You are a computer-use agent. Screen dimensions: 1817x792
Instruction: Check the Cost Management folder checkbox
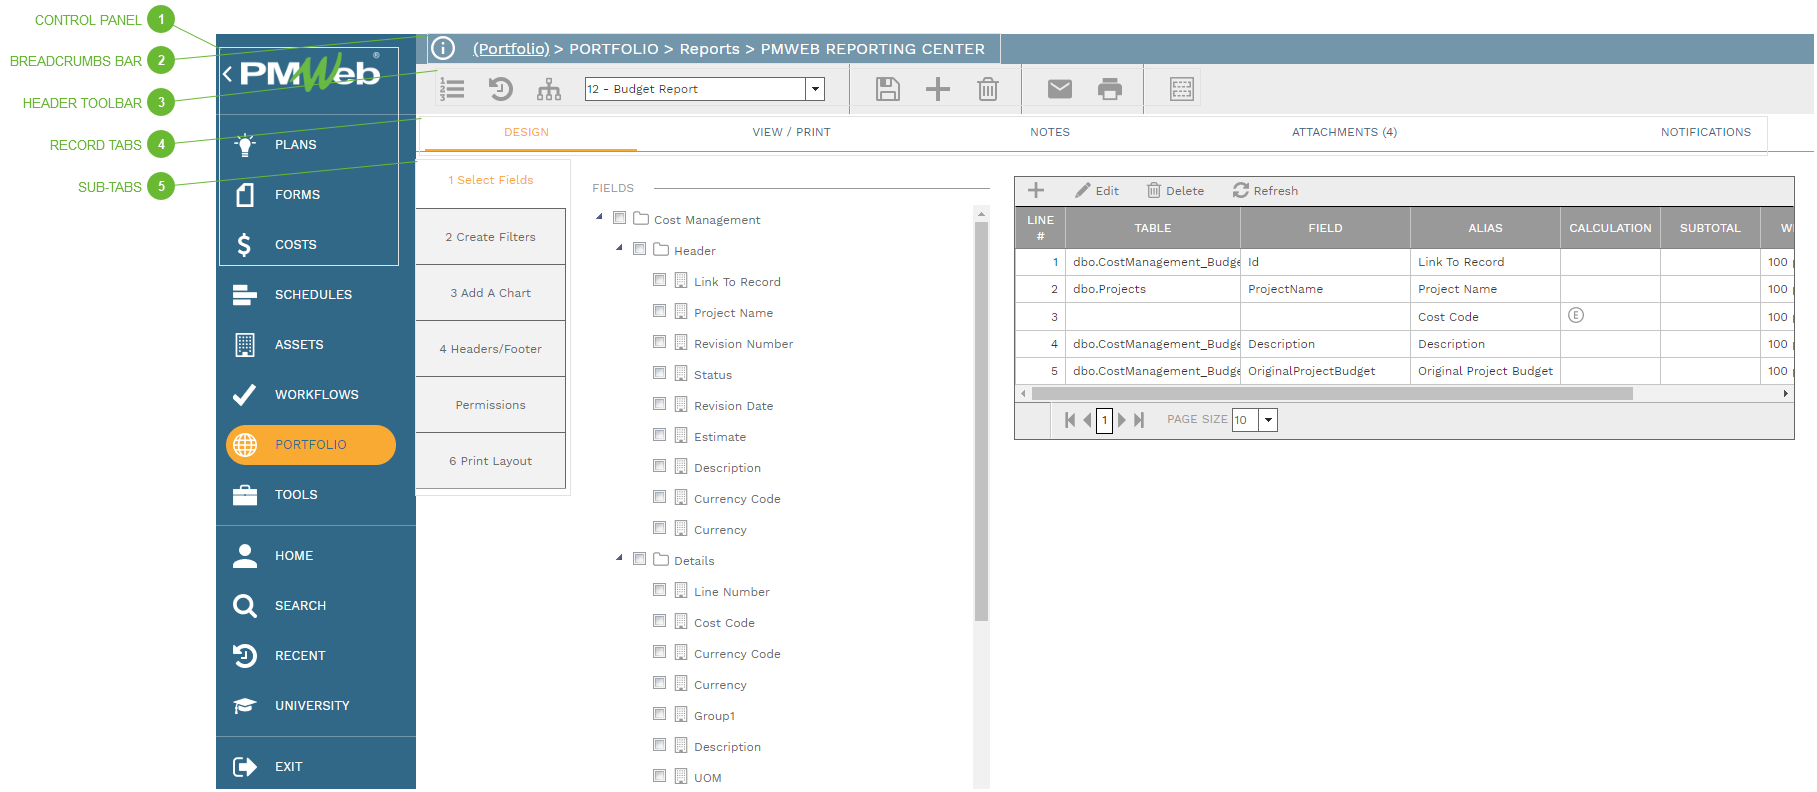click(x=619, y=218)
